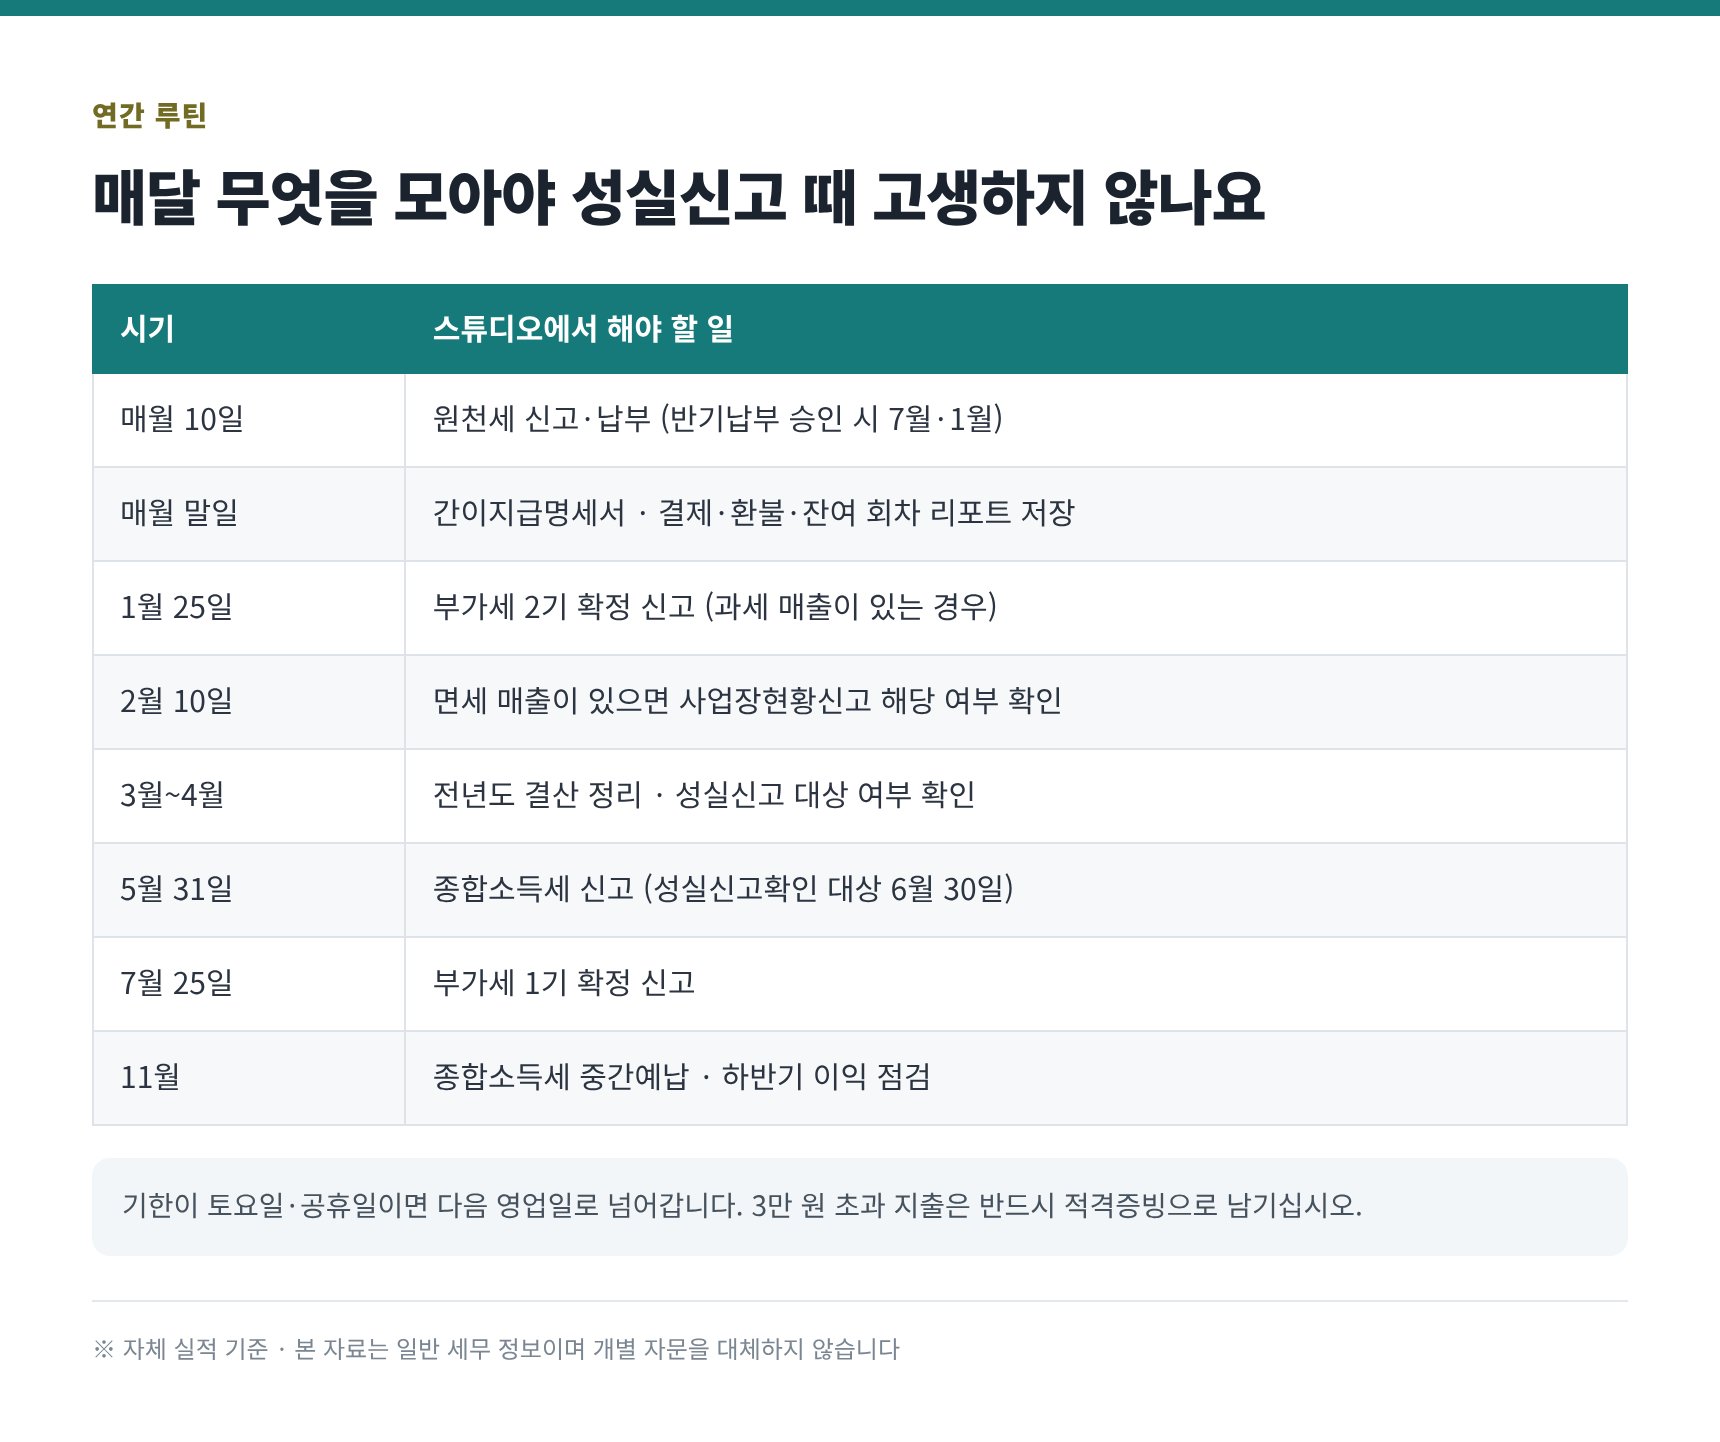Click the '전년도 결산 정리 · 성실신고 대상 여부 확인' cell
Image resolution: width=1720 pixels, height=1442 pixels.
pyautogui.click(x=1016, y=796)
